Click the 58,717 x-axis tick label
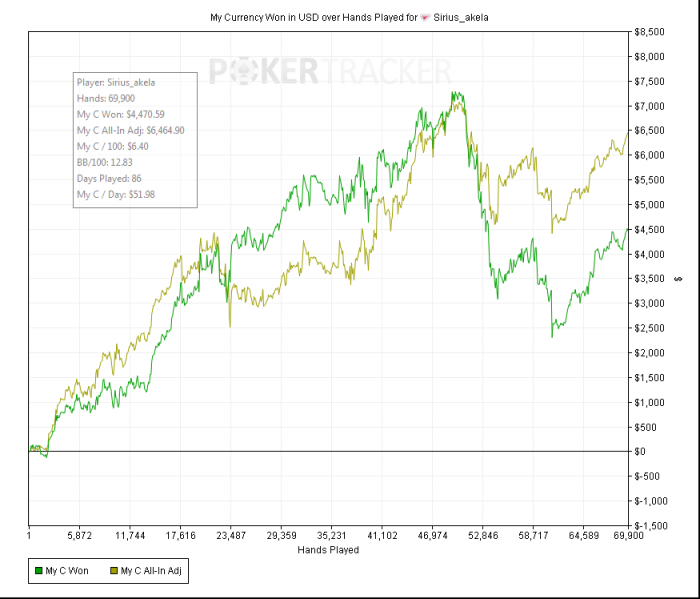 (533, 536)
